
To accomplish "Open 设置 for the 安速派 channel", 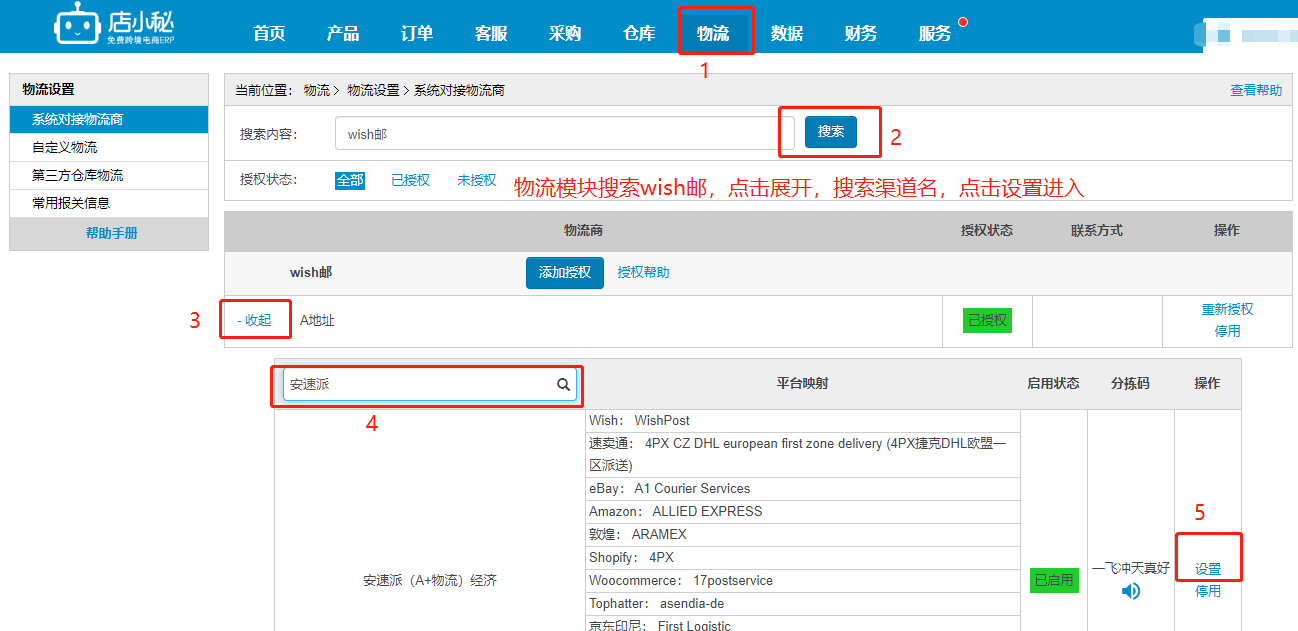I will (1208, 569).
